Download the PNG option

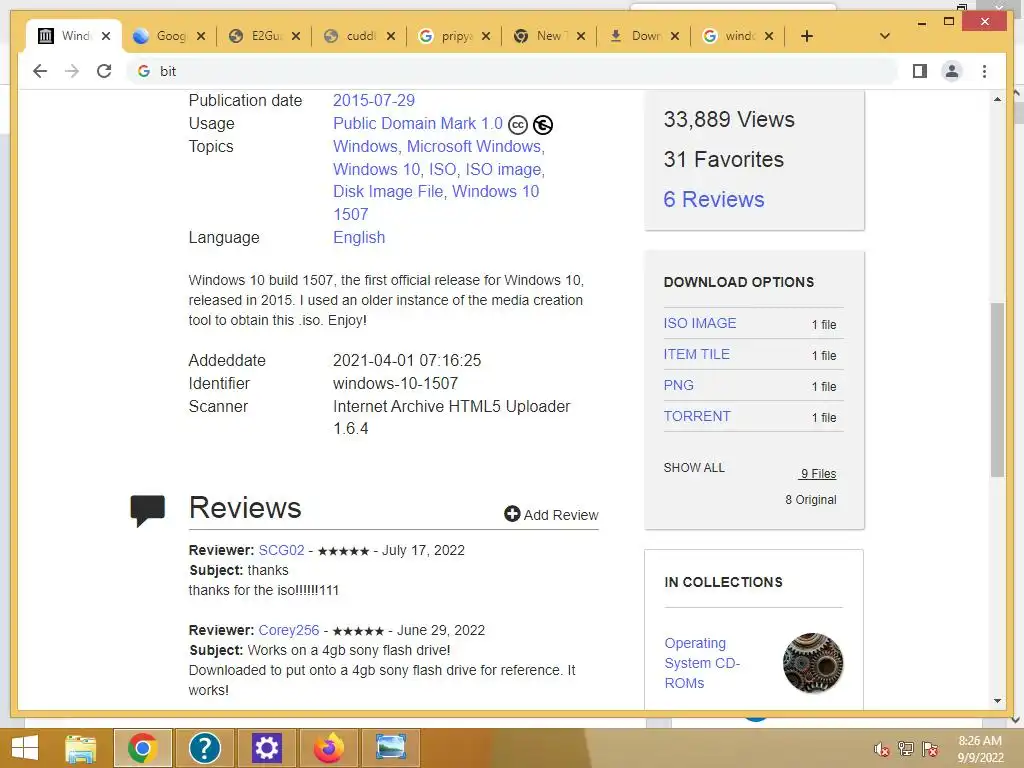[679, 385]
